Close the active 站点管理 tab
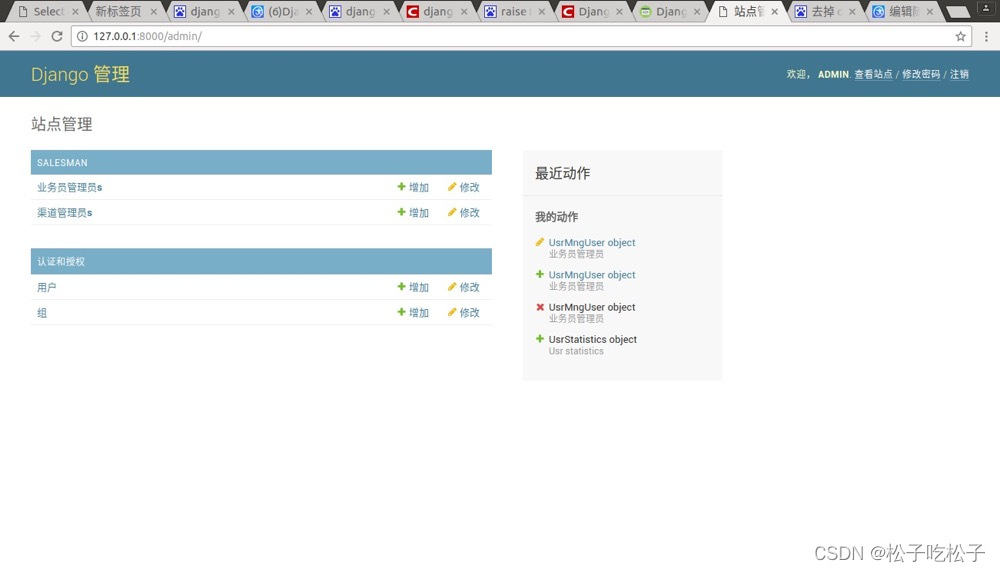Screen dimensions: 1000x572 [774, 11]
